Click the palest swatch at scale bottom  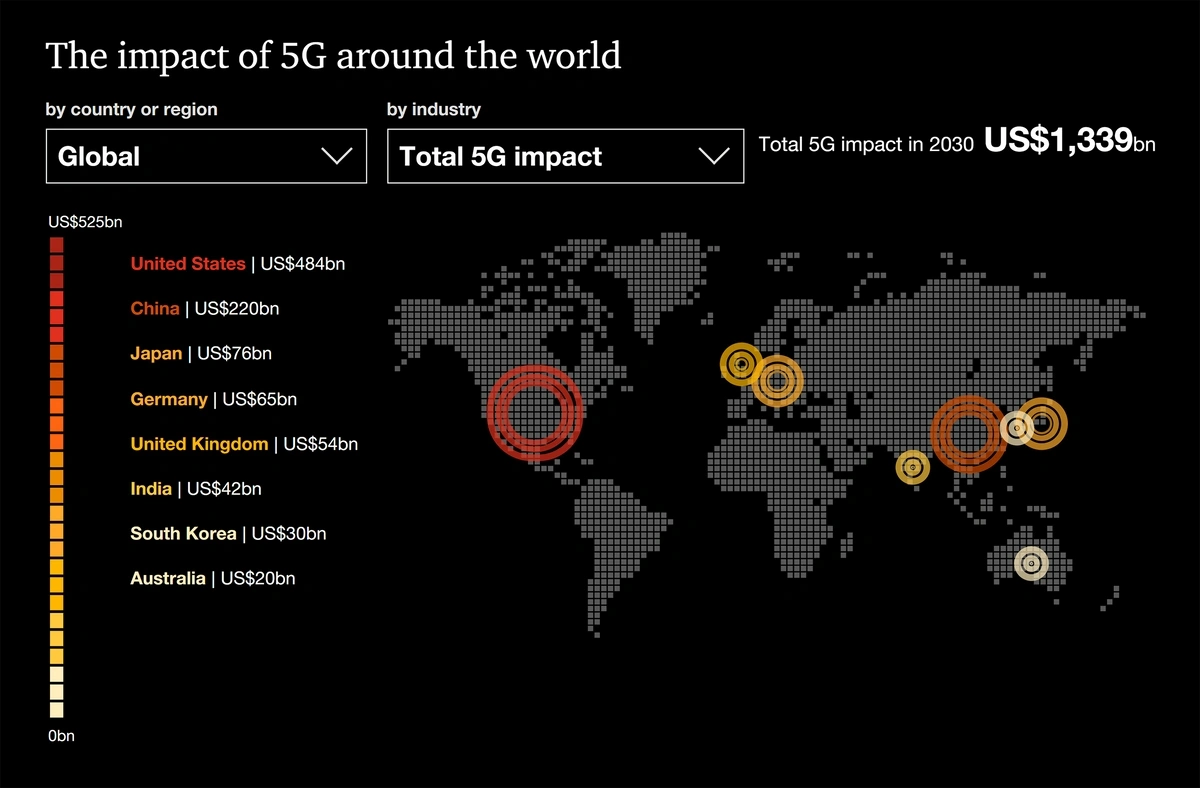click(x=56, y=710)
